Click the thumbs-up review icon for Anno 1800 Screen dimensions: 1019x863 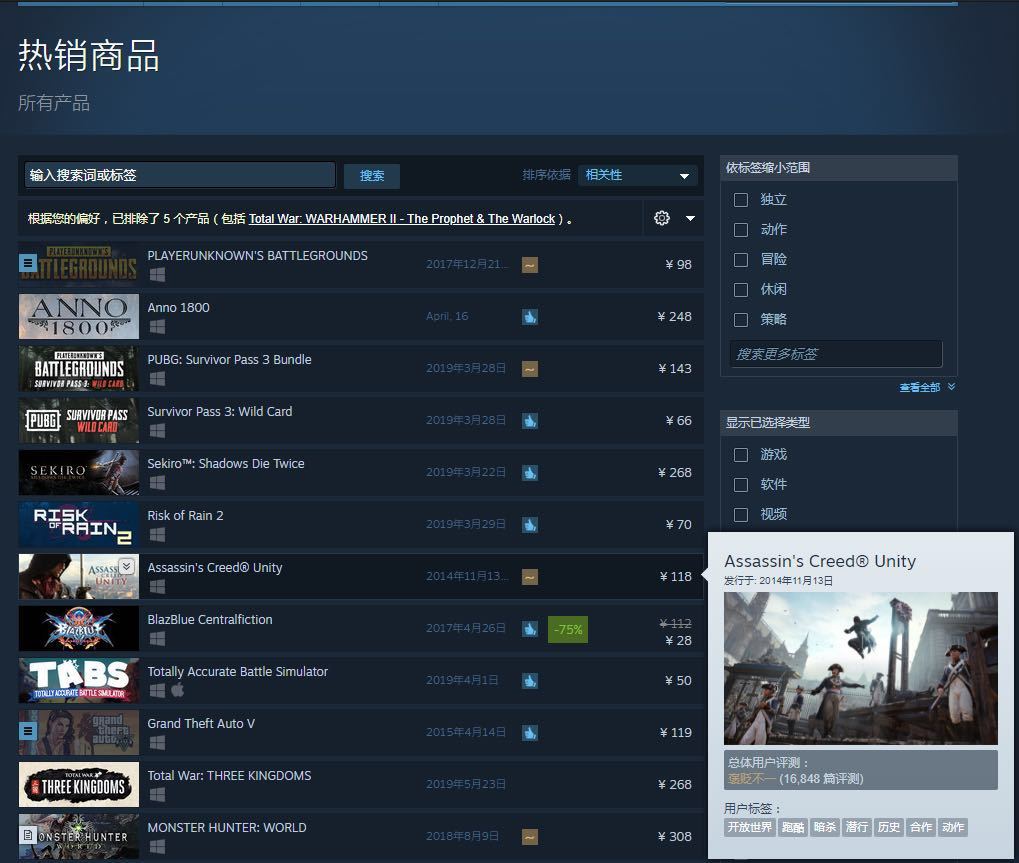coord(530,316)
